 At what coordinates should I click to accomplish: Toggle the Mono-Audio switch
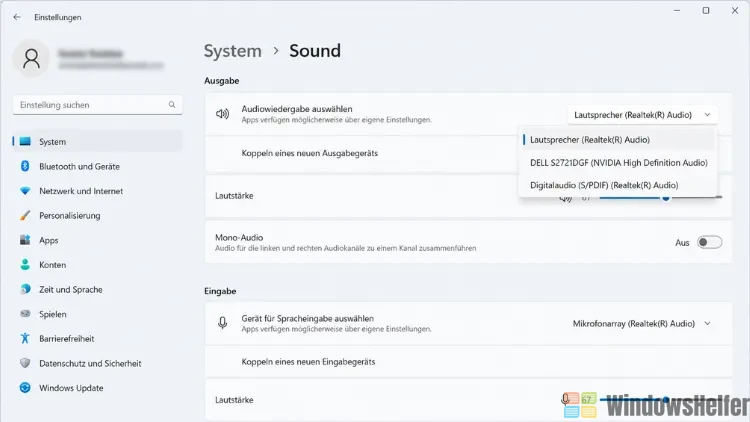(709, 243)
